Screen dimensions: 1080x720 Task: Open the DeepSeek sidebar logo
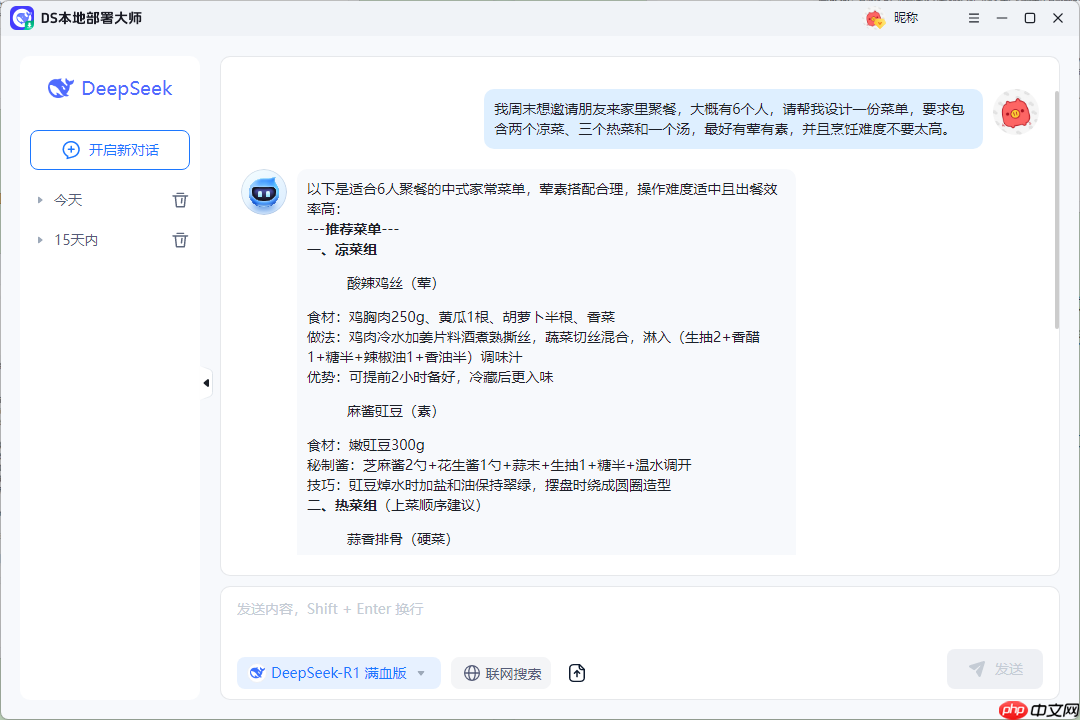(x=109, y=88)
